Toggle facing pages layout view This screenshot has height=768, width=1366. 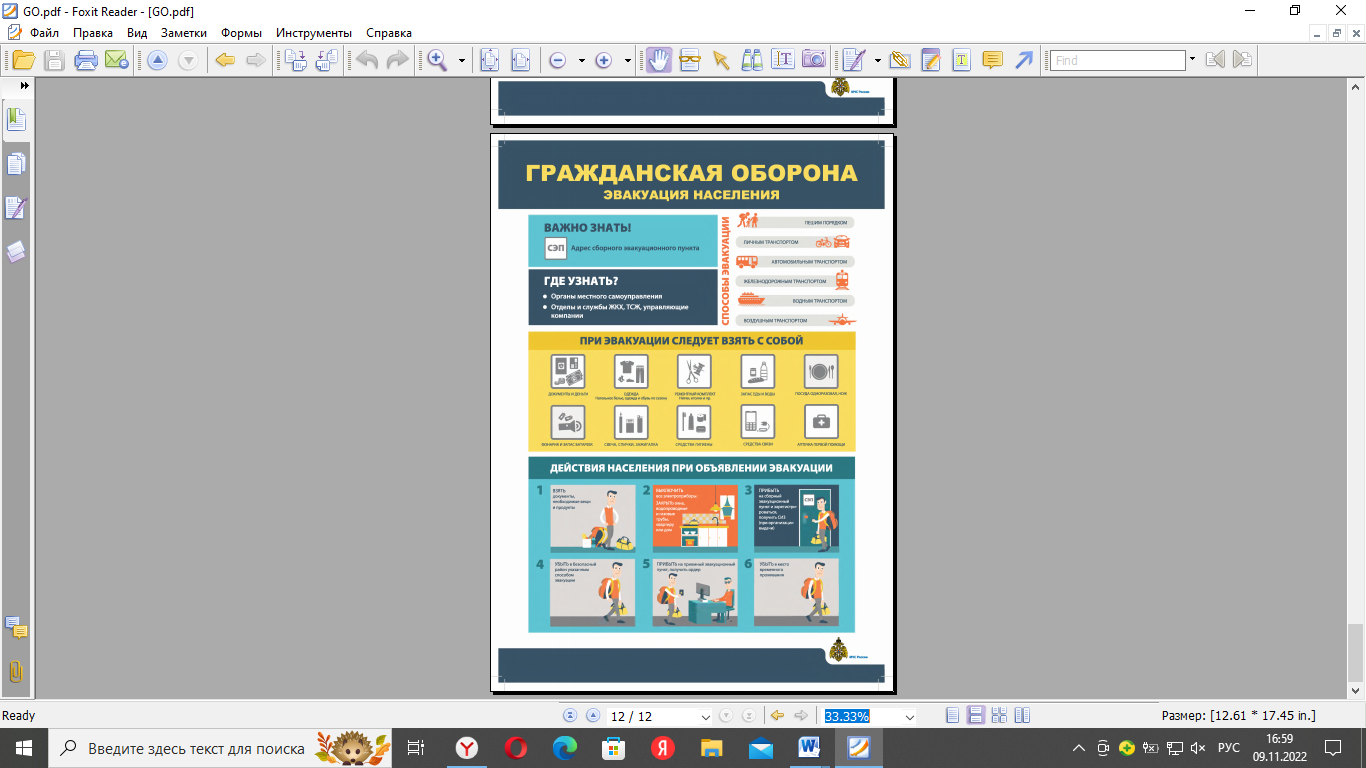tap(999, 716)
